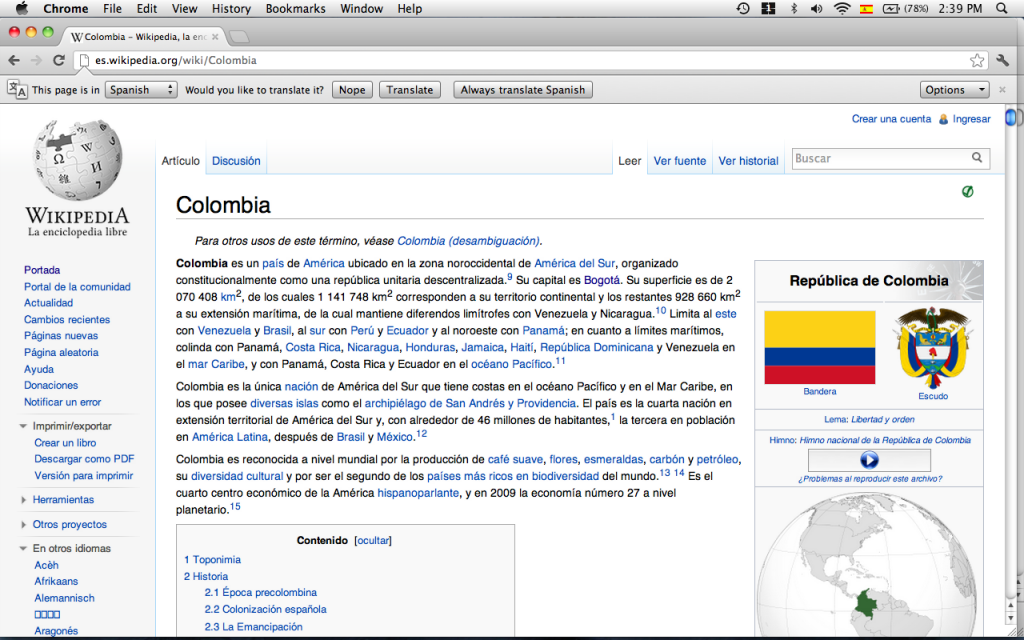Screen dimensions: 1024x640
Task: Click the Bandera flag image
Action: pyautogui.click(x=820, y=347)
